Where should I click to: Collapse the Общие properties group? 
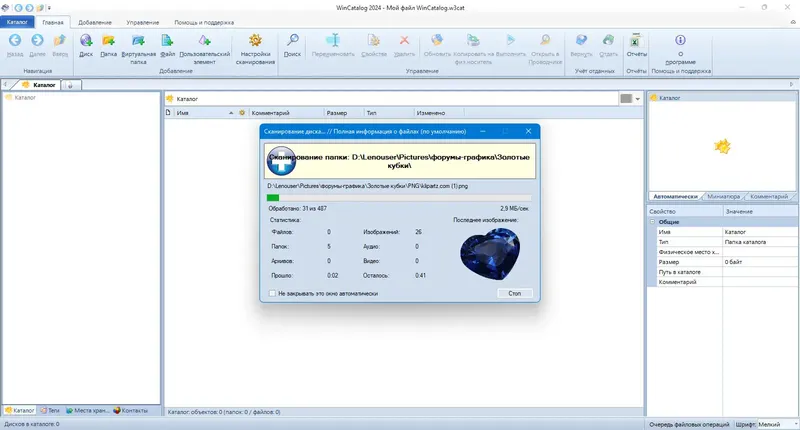[652, 222]
